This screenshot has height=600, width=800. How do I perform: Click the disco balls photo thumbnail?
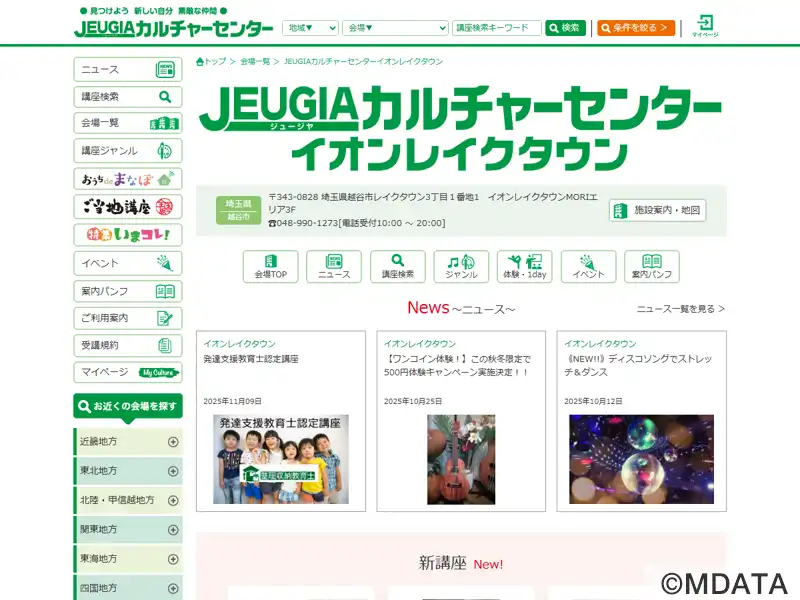[641, 459]
